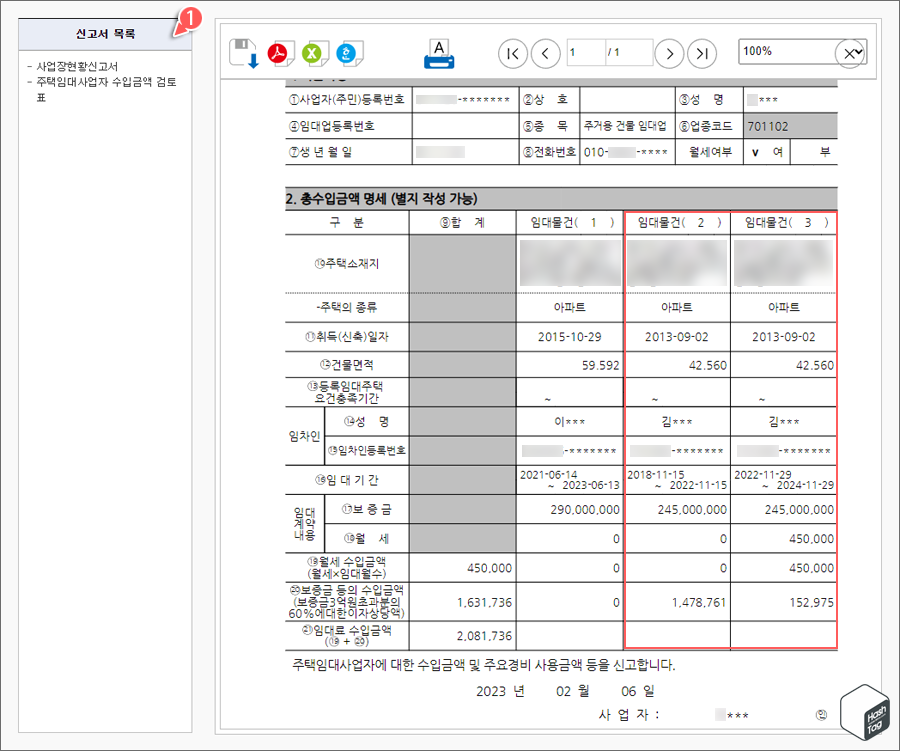Print the report
The image size is (900, 751).
pyautogui.click(x=439, y=54)
